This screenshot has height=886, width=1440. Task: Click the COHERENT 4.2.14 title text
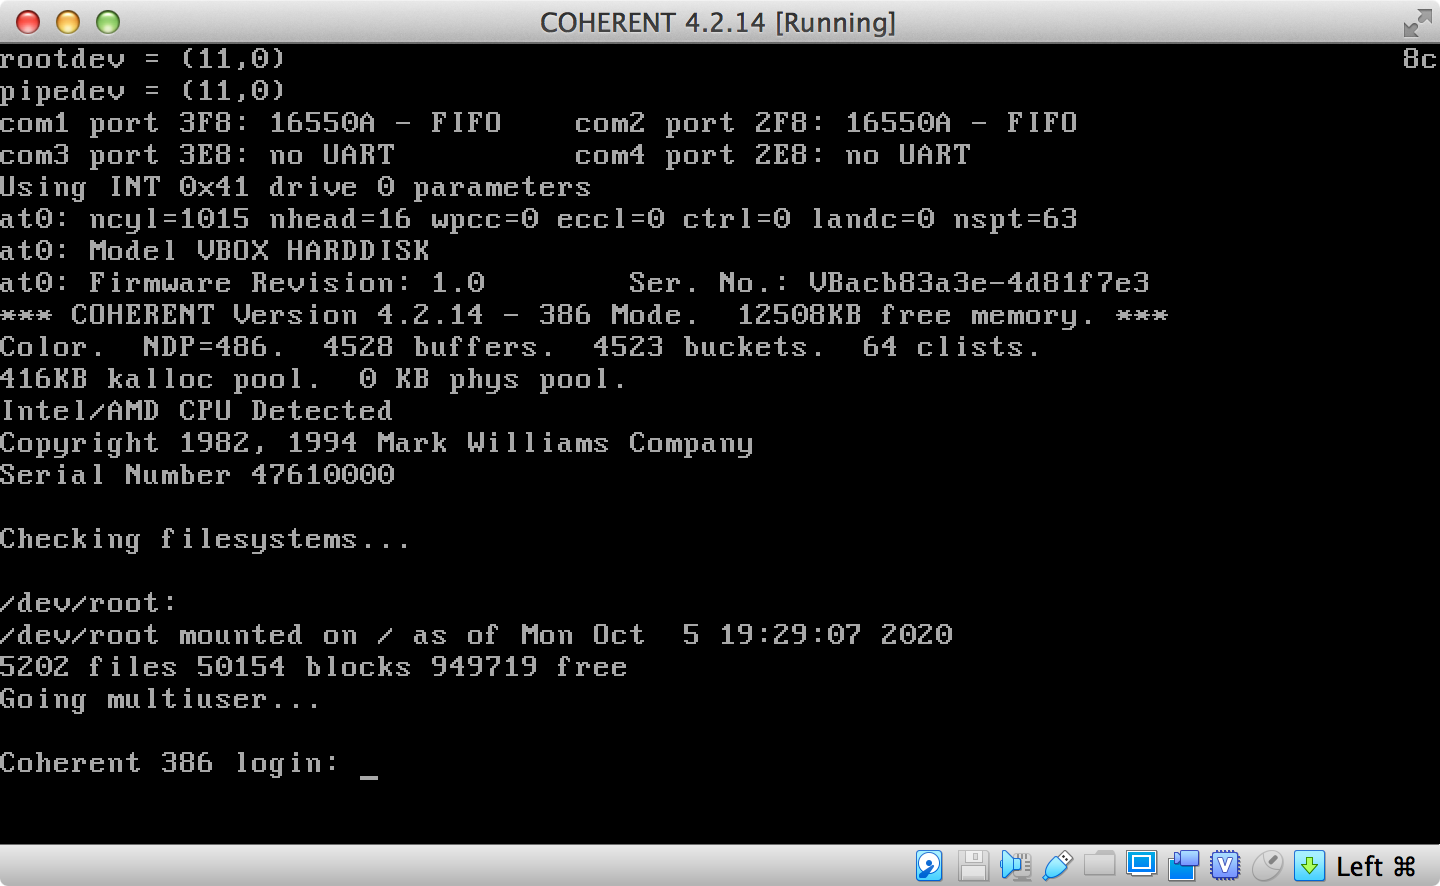[x=717, y=22]
